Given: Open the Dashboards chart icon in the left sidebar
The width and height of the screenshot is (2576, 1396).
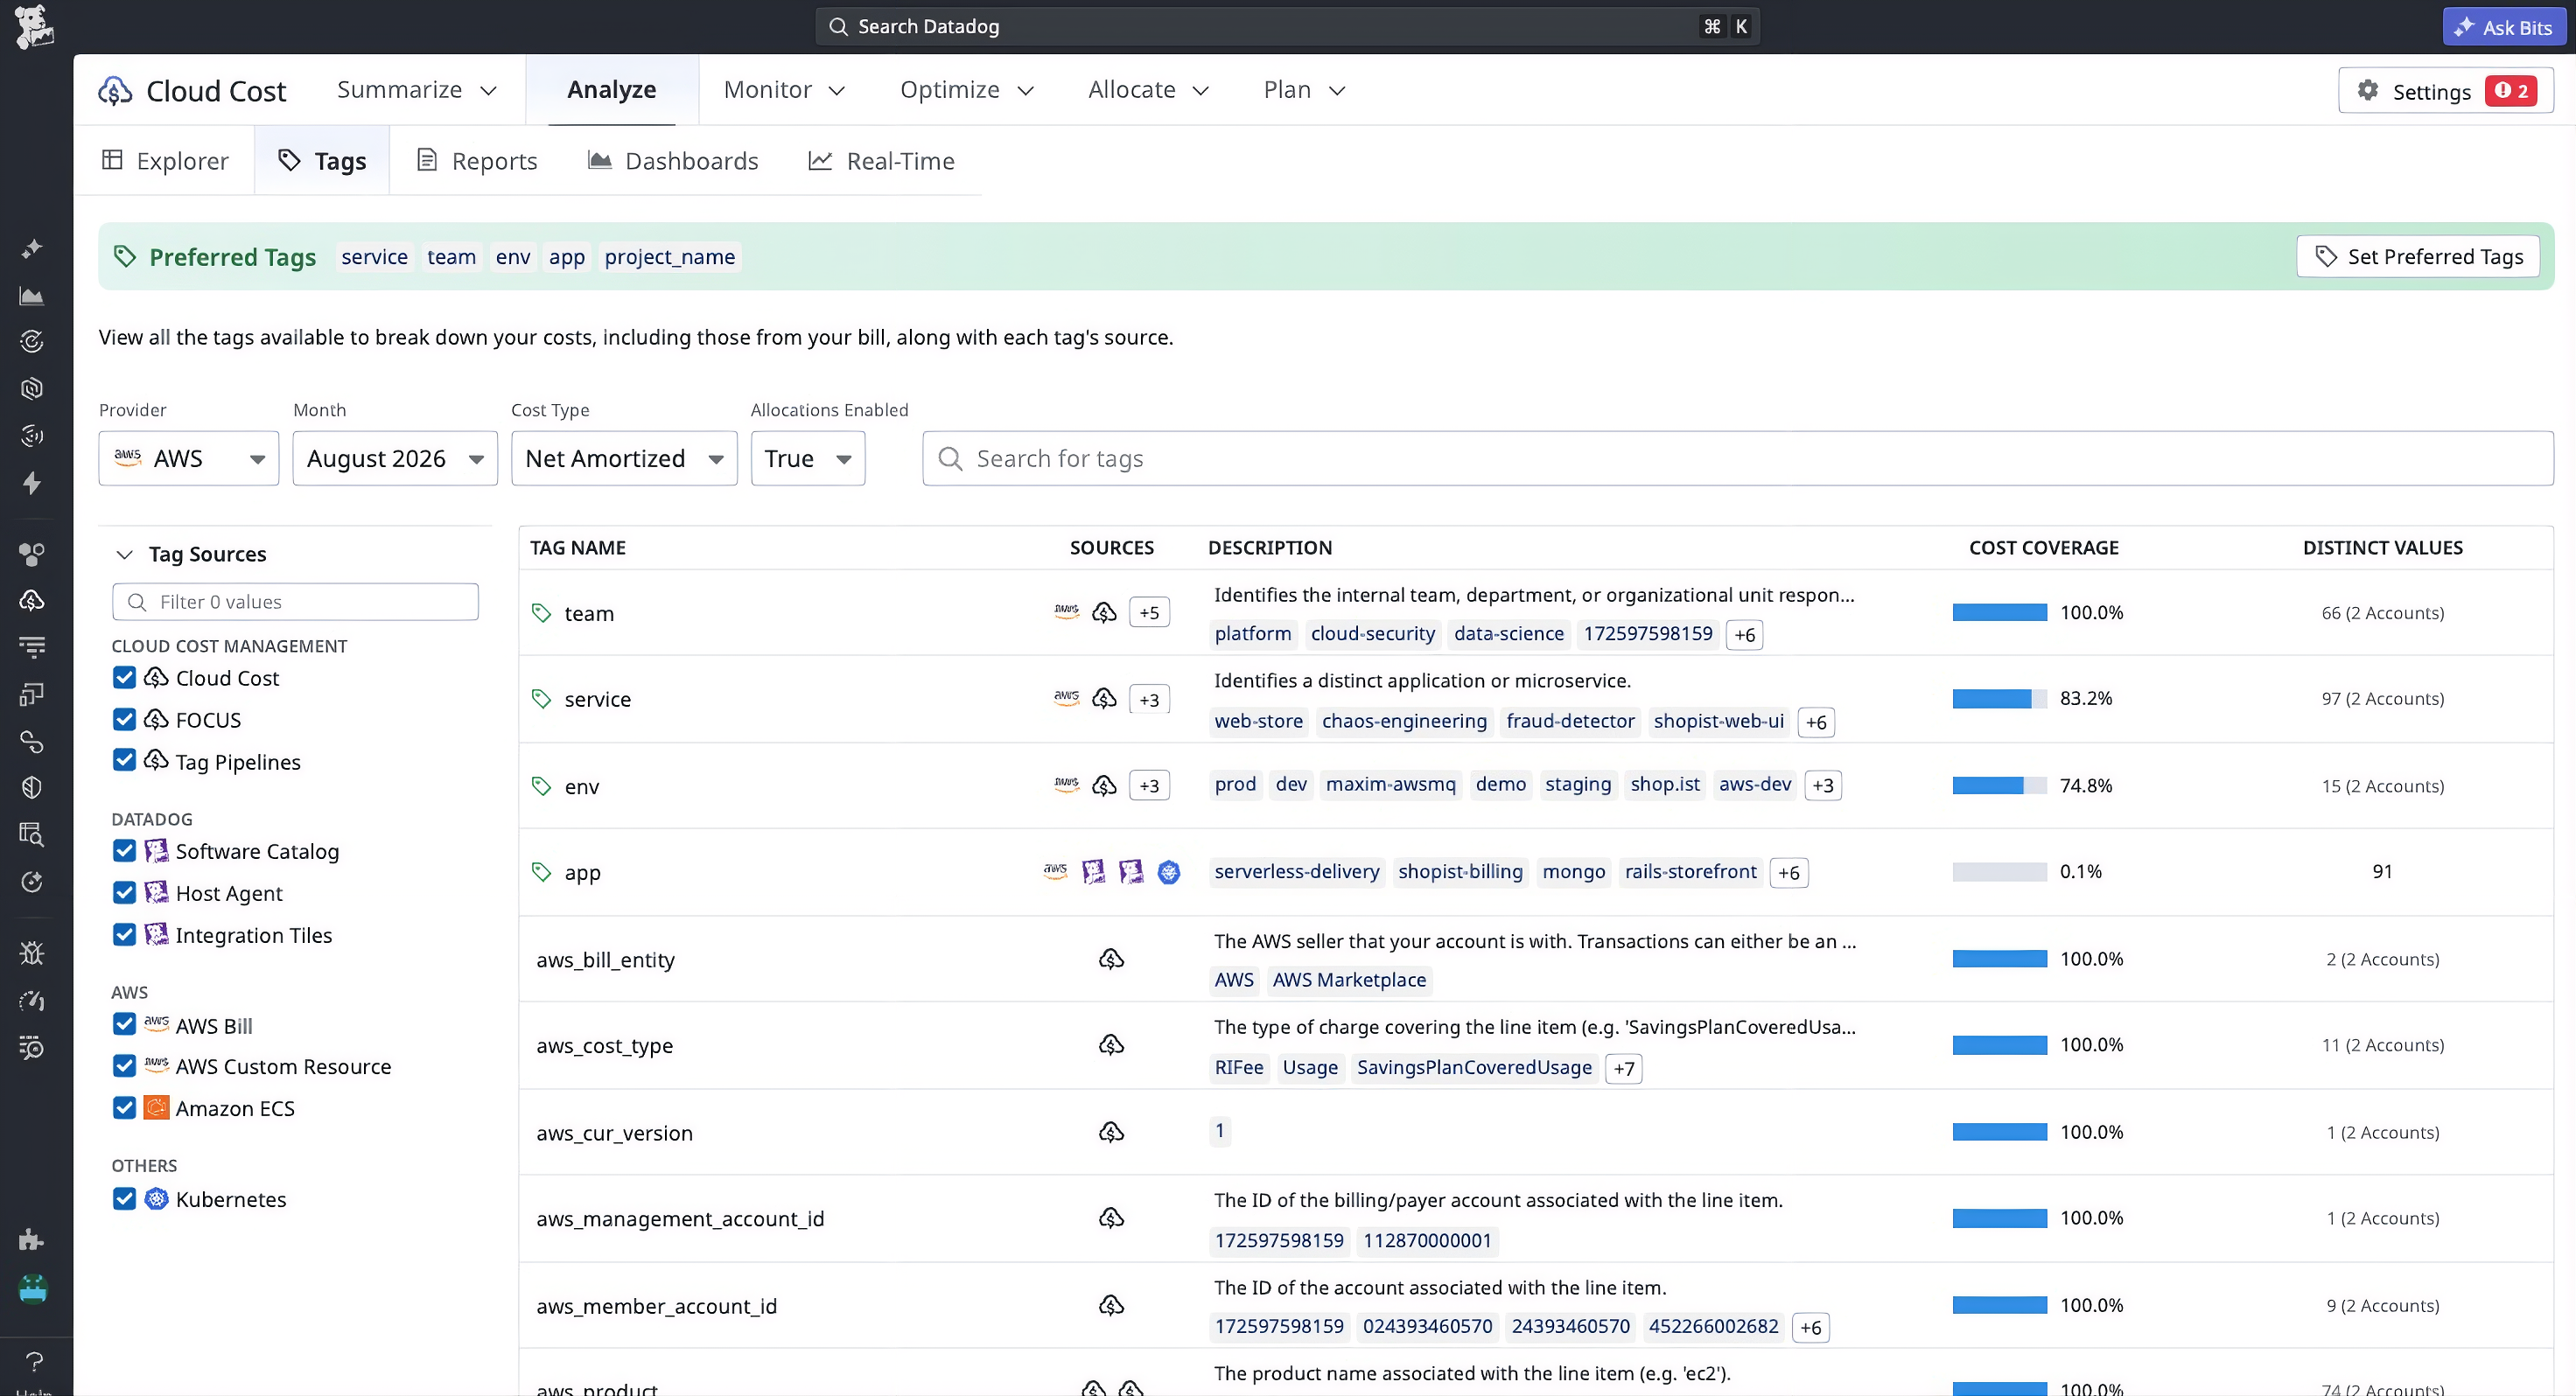Looking at the screenshot, I should point(32,296).
